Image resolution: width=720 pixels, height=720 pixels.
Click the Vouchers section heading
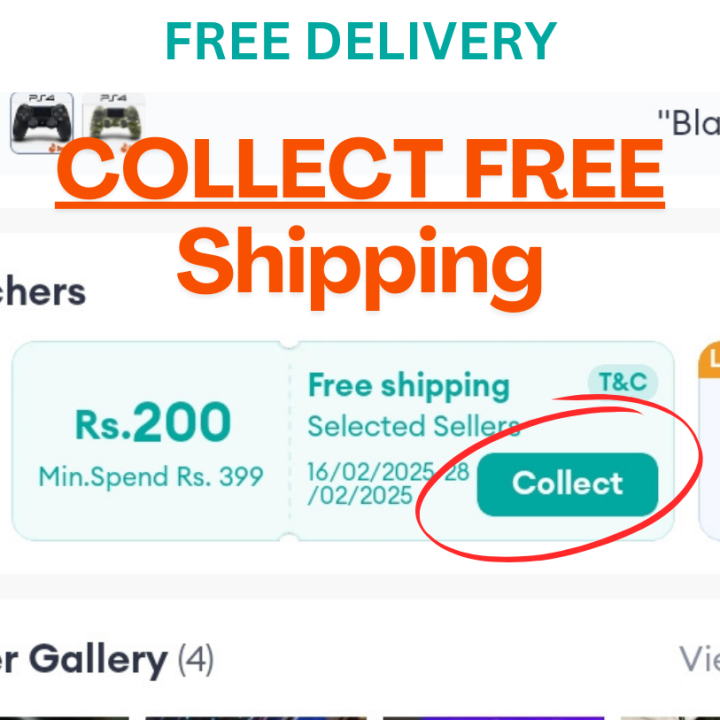point(42,292)
